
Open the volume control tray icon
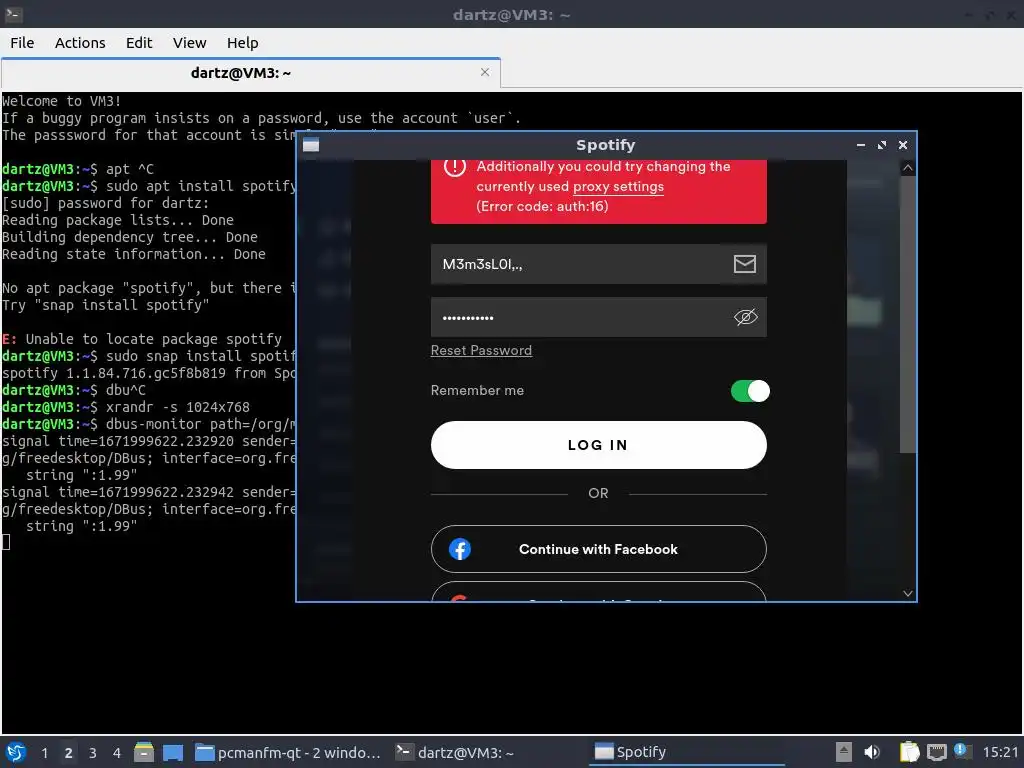click(872, 752)
